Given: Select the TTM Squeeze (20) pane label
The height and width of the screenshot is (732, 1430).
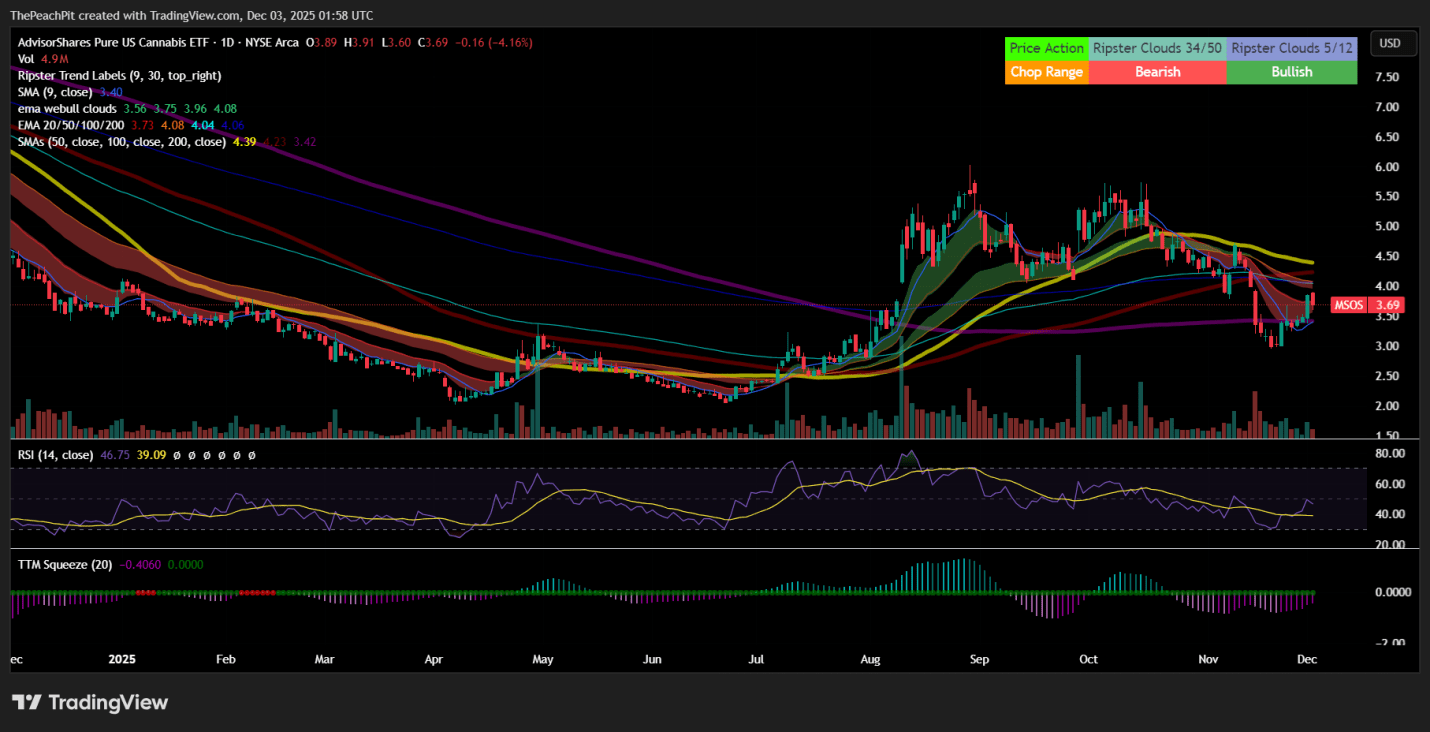Looking at the screenshot, I should [x=64, y=564].
